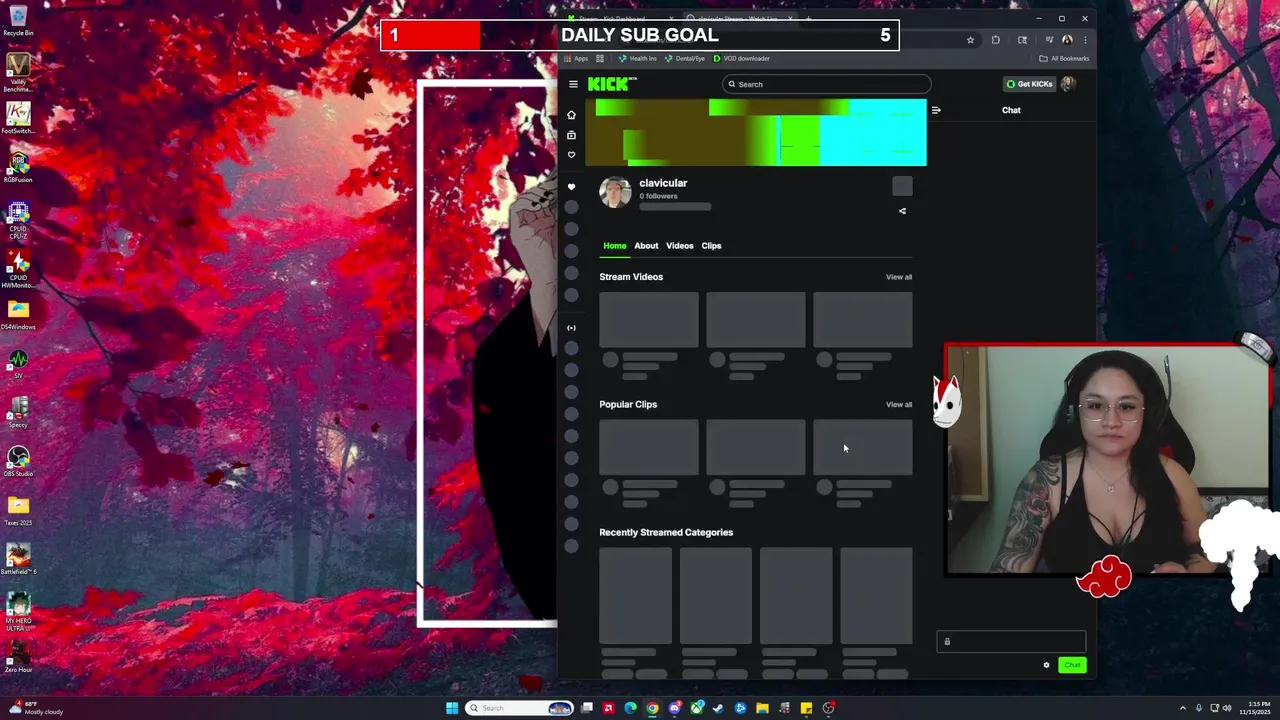Viewport: 1280px width, 720px height.
Task: Select the Valley Benchmark desktop icon
Action: (18, 73)
